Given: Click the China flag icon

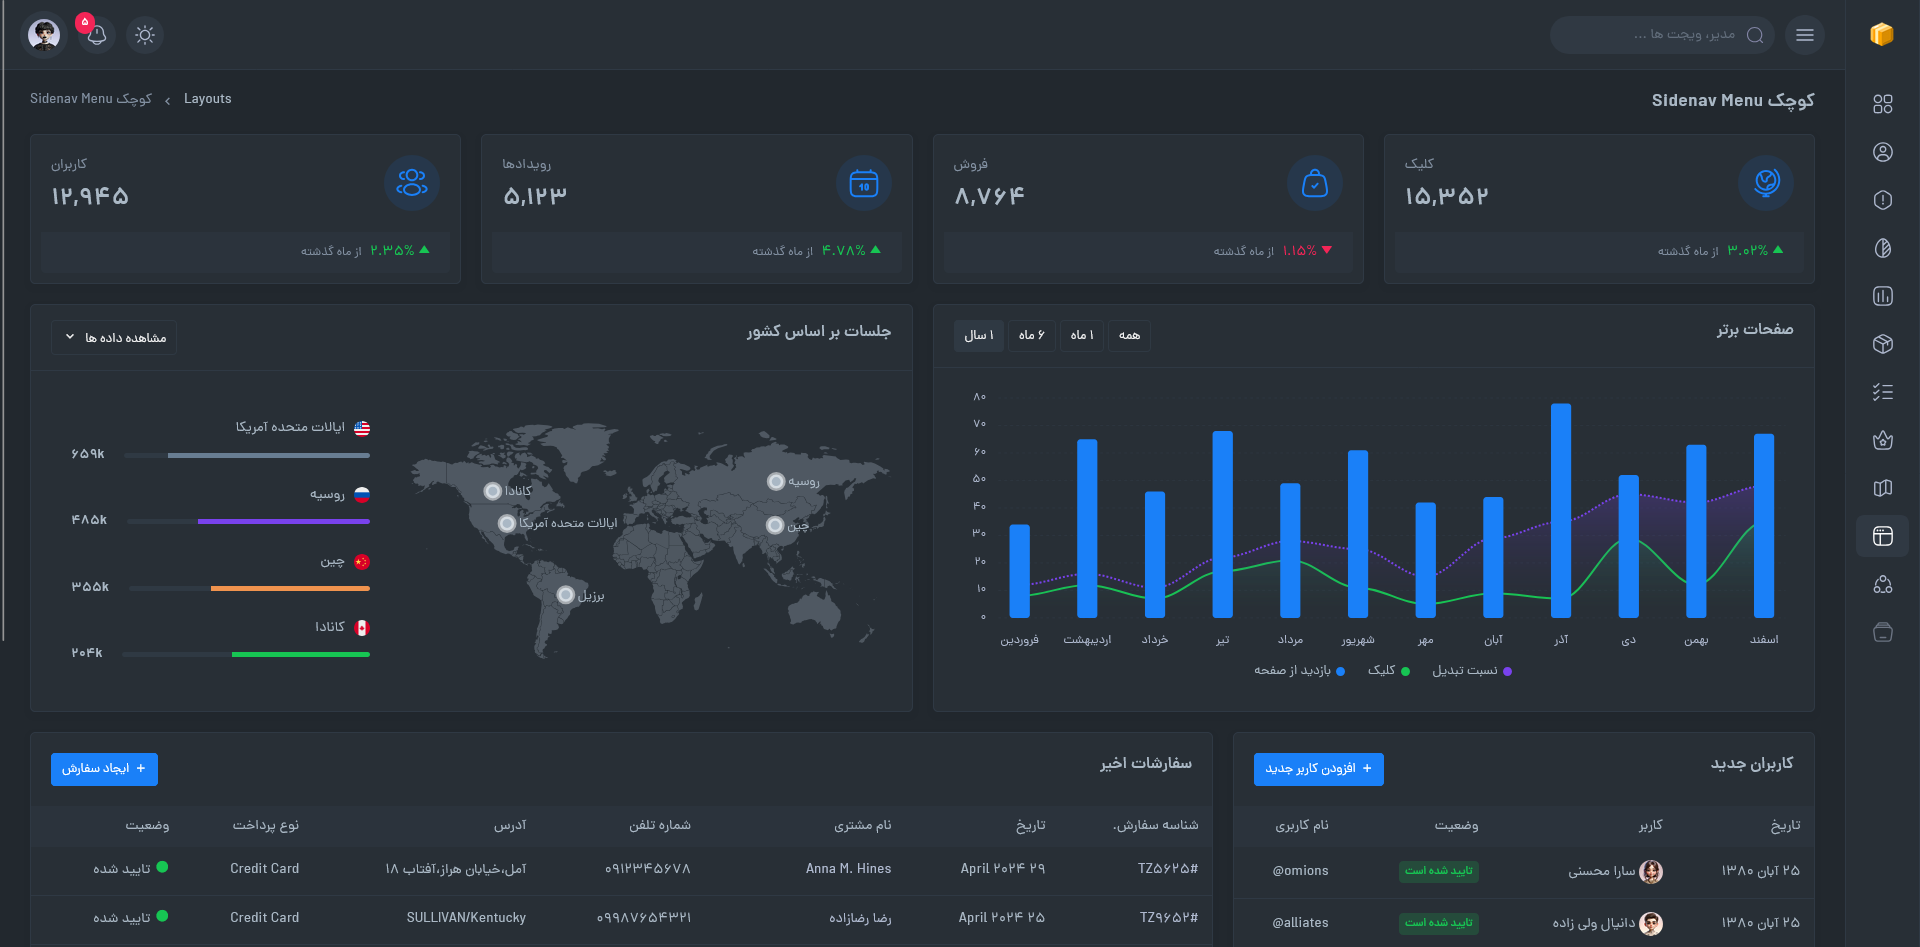Looking at the screenshot, I should pyautogui.click(x=362, y=562).
